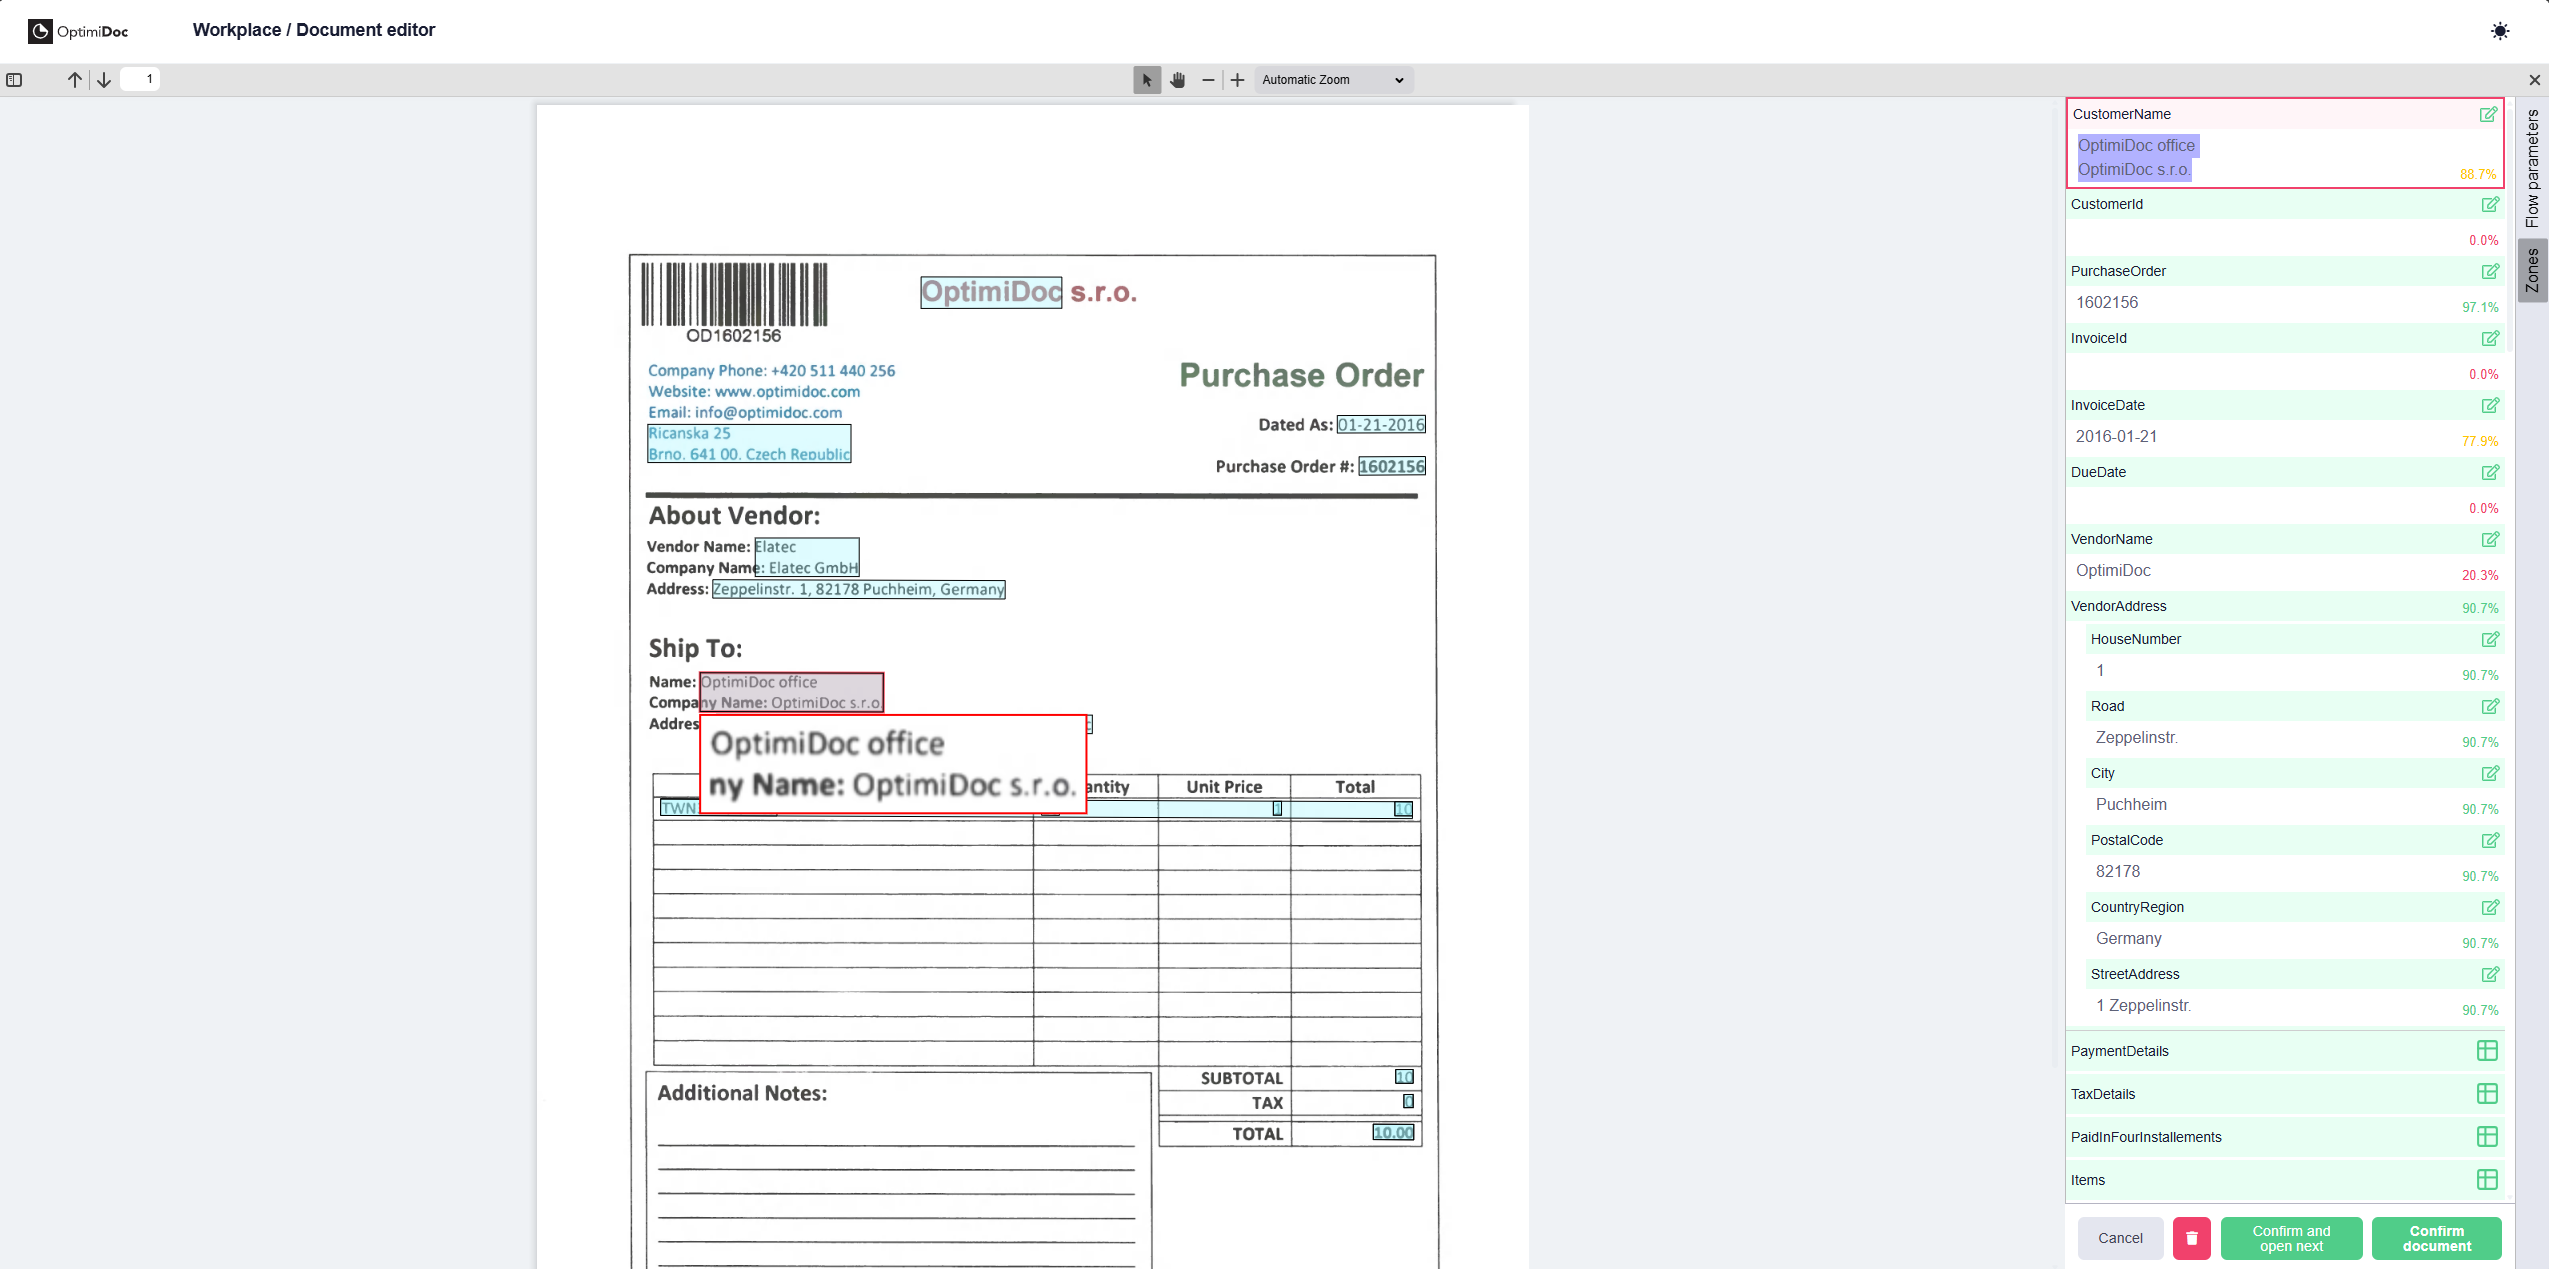Select the cursor selection tool
Image resolution: width=2549 pixels, height=1269 pixels.
[1146, 80]
